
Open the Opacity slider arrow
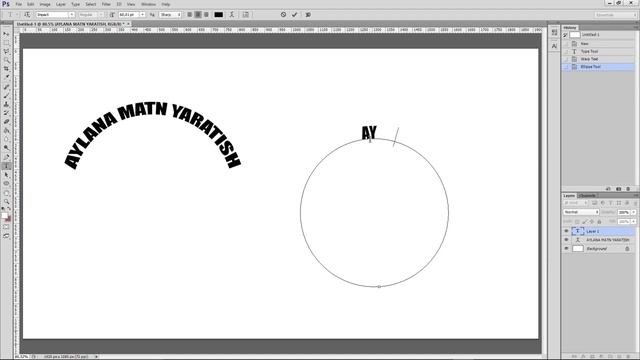click(633, 212)
